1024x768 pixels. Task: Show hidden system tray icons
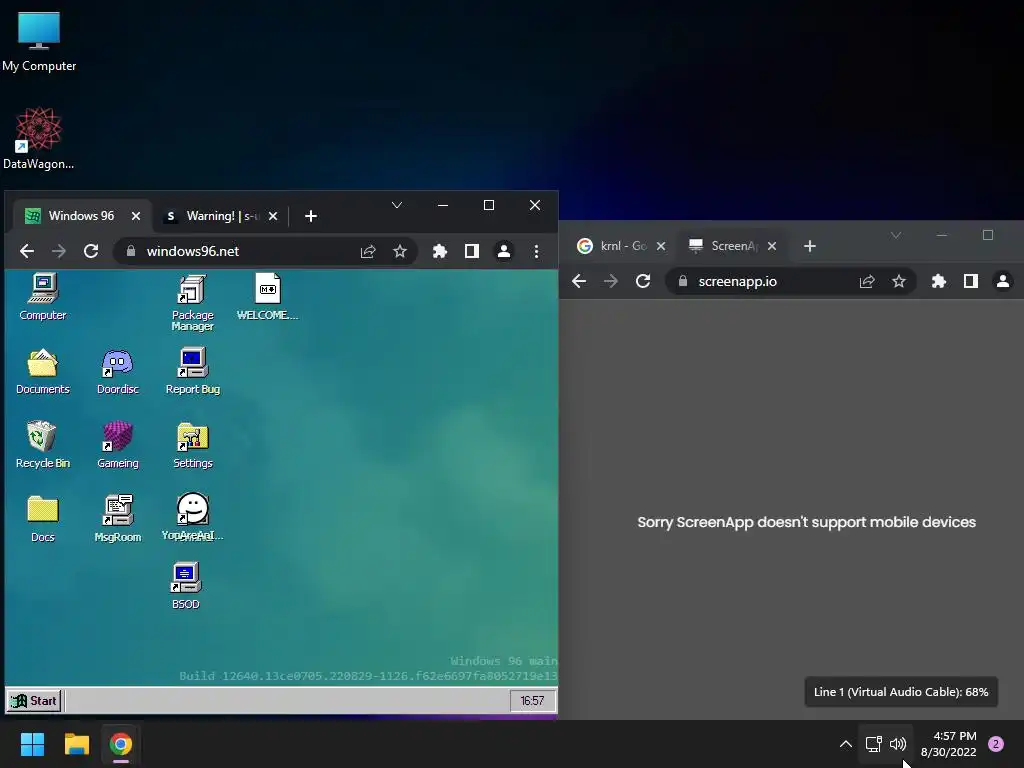pyautogui.click(x=845, y=744)
